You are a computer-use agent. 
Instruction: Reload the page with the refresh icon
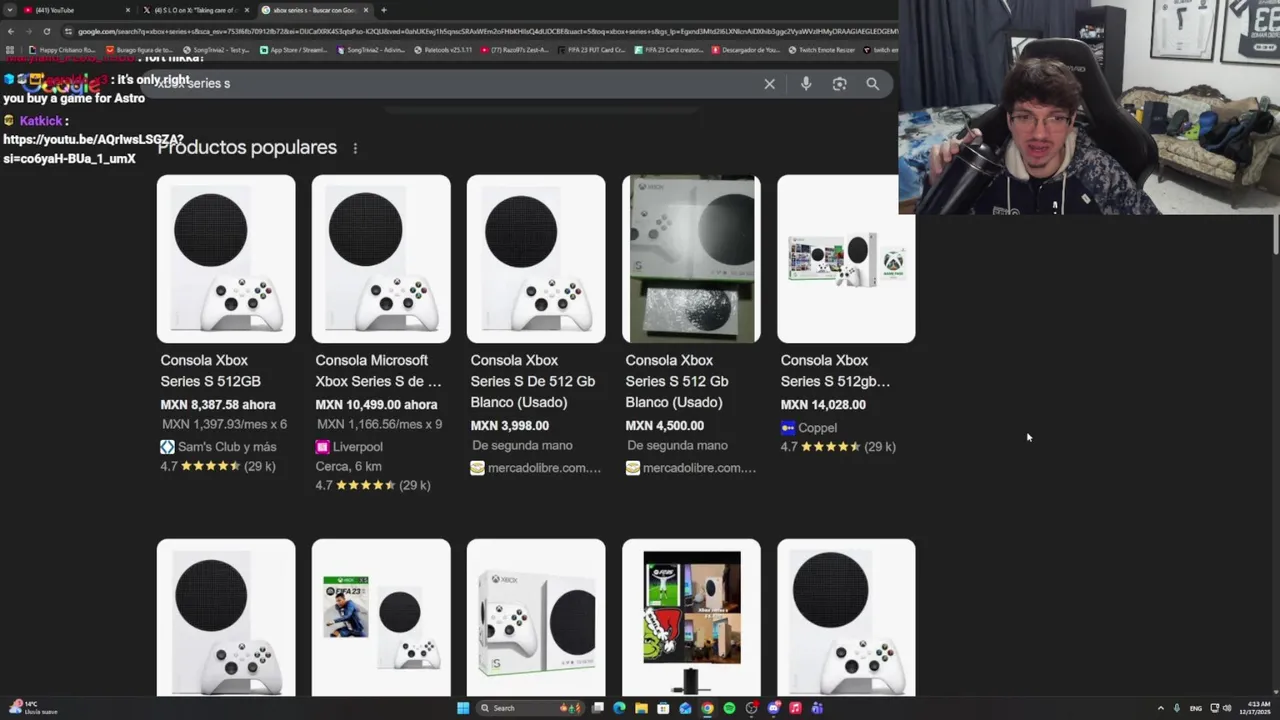coord(46,31)
